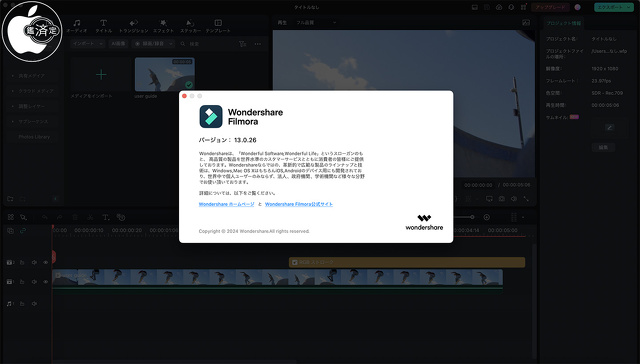Viewport: 640px width, 364px height.
Task: Click the speed clock icon in timeline toolbar
Action: pos(121,217)
